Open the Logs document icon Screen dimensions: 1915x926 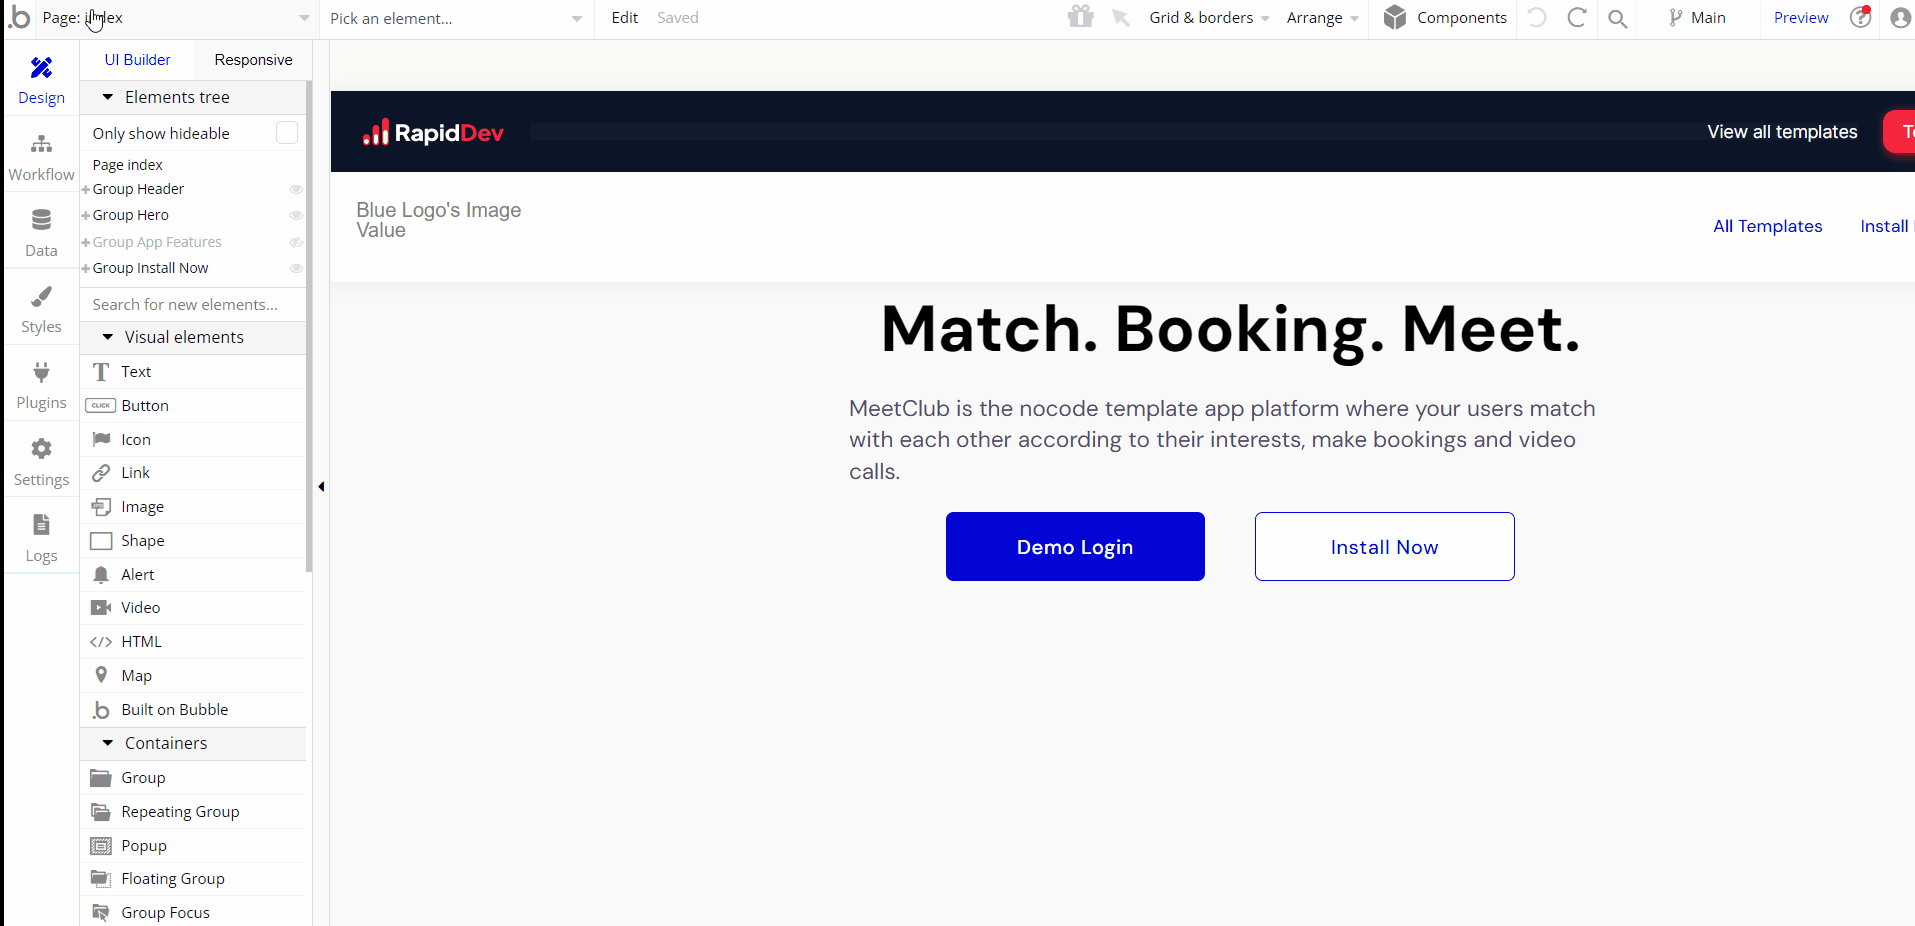pos(41,525)
